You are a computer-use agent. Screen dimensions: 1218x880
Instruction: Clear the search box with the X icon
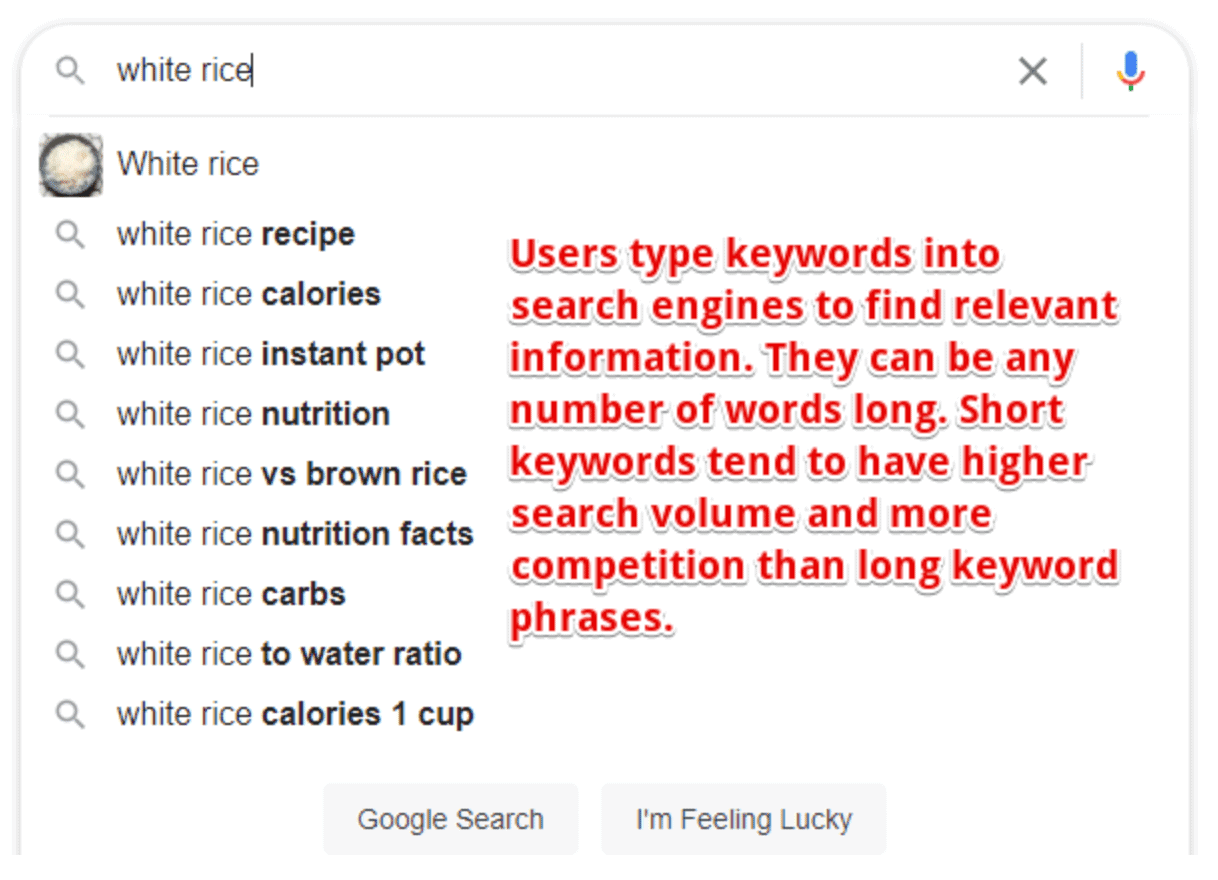pos(1033,71)
